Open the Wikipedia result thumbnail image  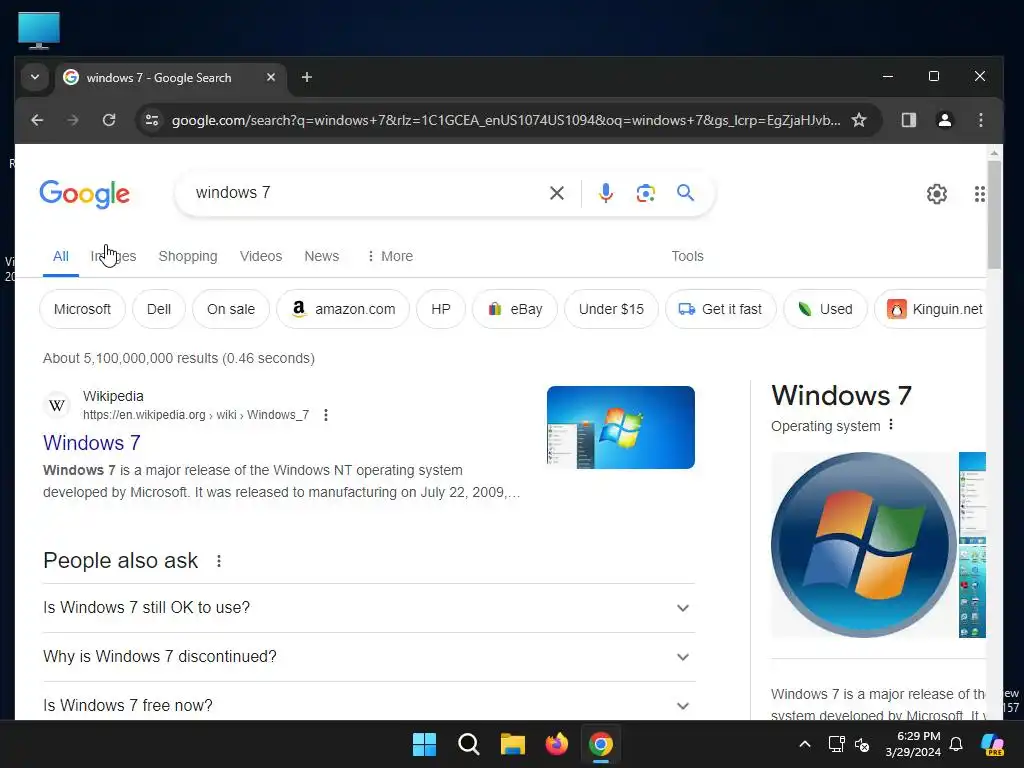pos(620,427)
